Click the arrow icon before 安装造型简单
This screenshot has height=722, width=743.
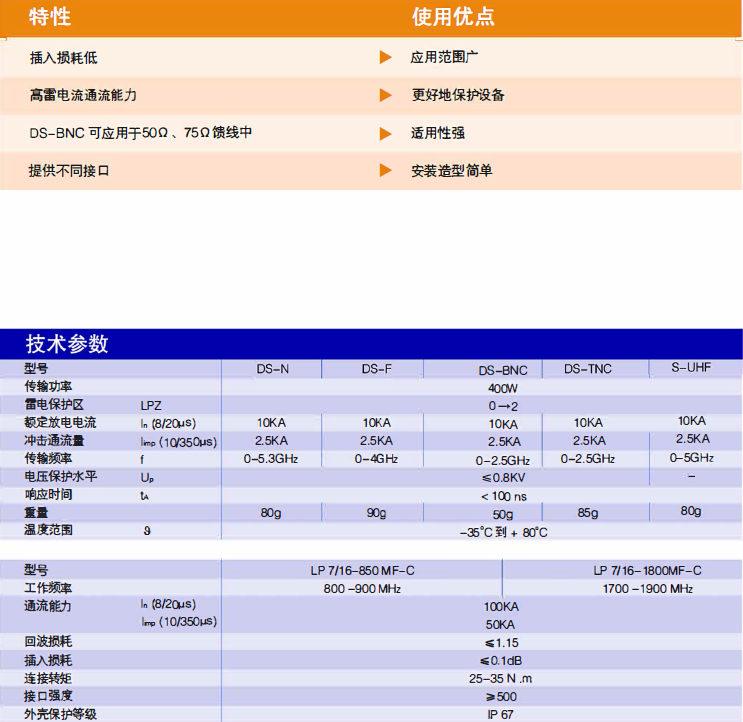(386, 171)
